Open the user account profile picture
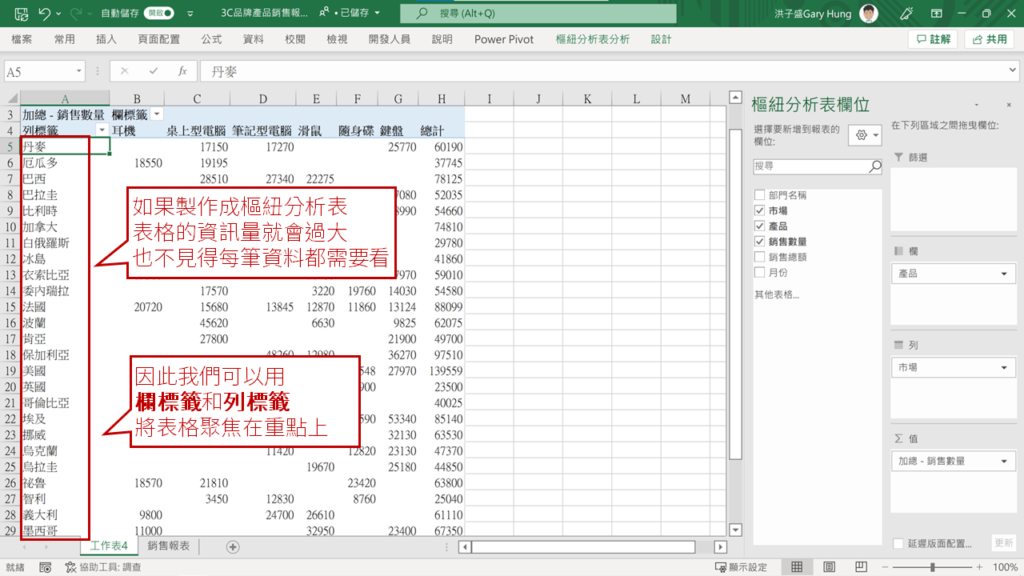 pyautogui.click(x=869, y=13)
